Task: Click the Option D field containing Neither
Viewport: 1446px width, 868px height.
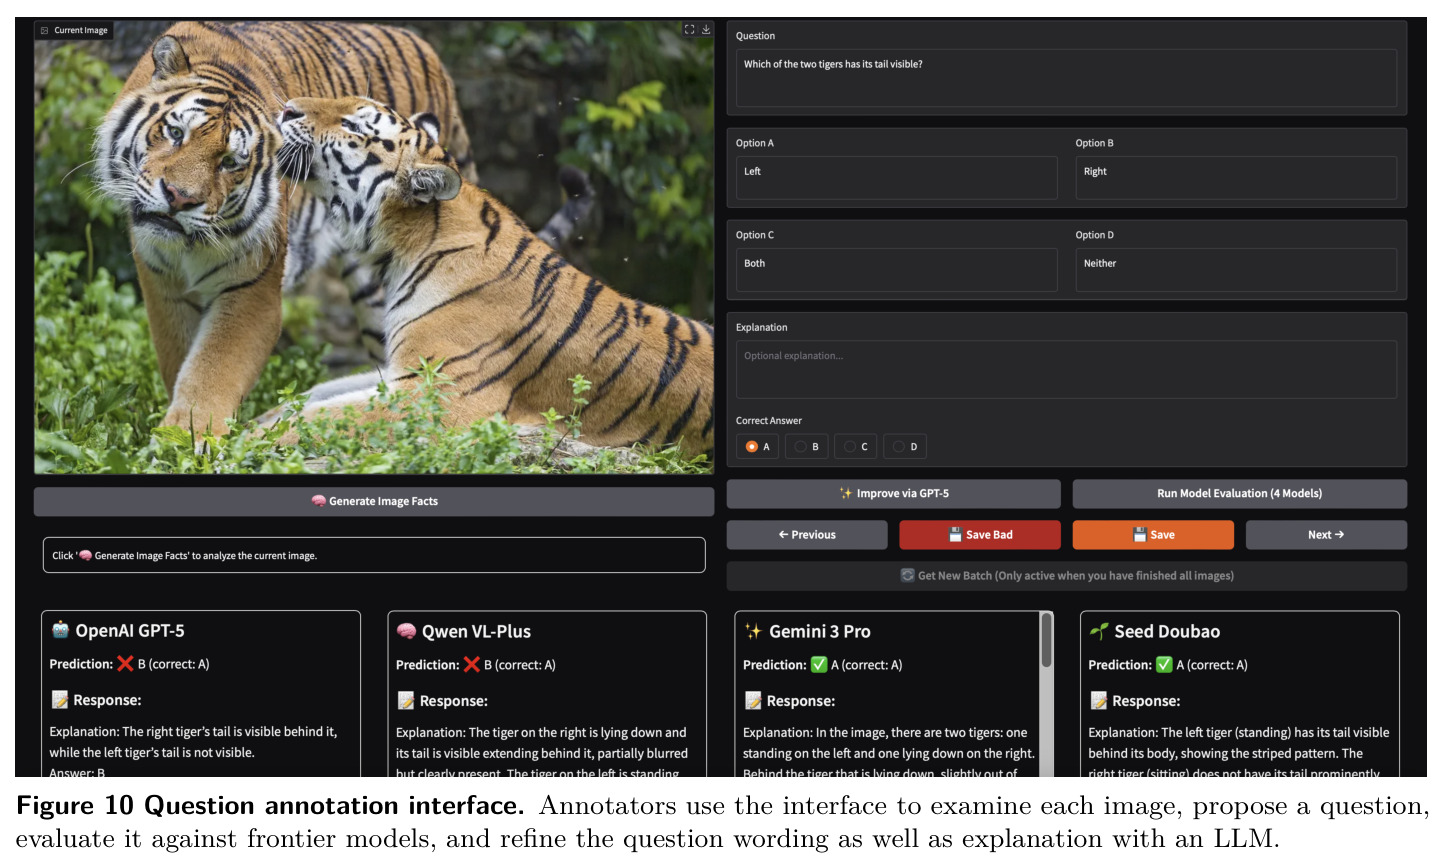Action: pyautogui.click(x=1236, y=270)
